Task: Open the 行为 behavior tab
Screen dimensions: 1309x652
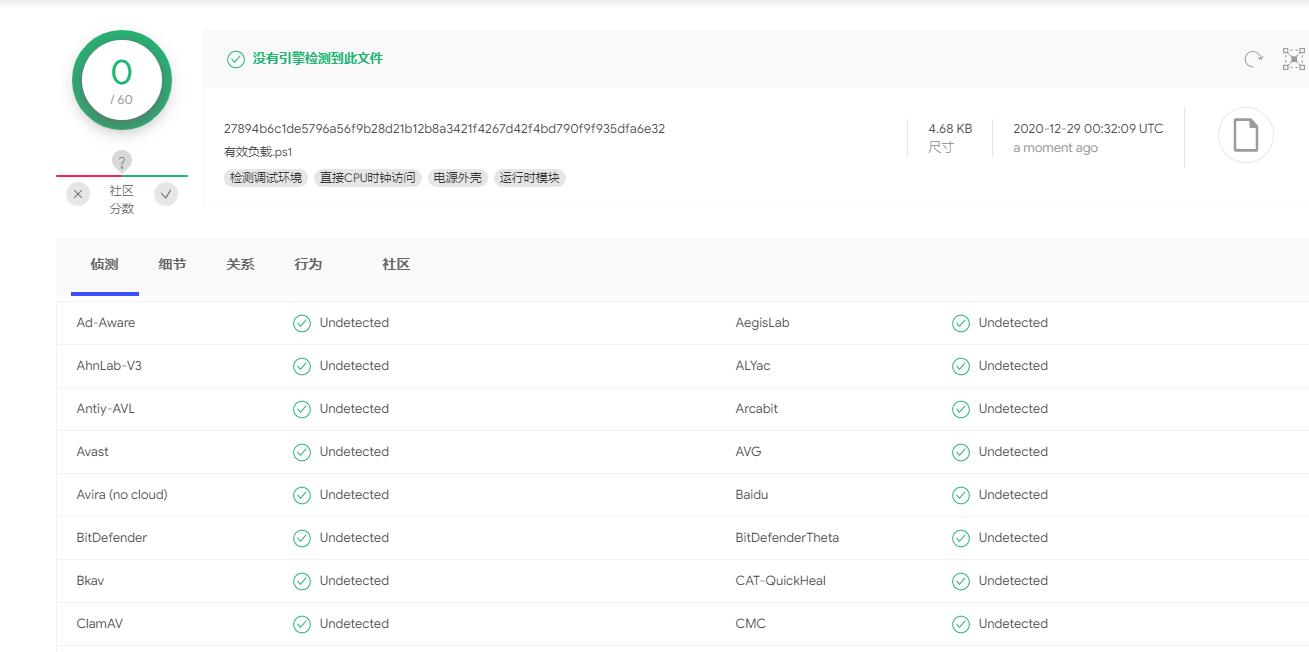Action: coord(308,265)
